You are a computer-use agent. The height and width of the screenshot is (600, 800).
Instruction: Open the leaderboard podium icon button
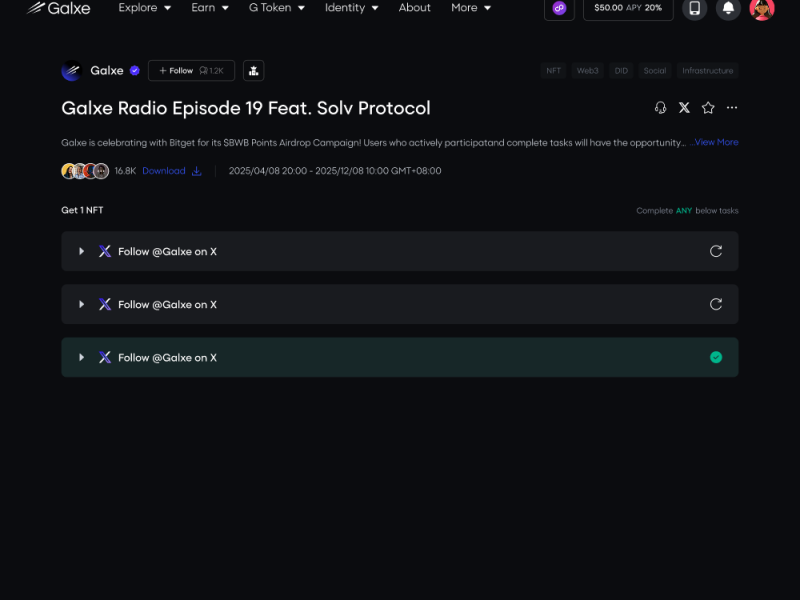click(x=254, y=70)
